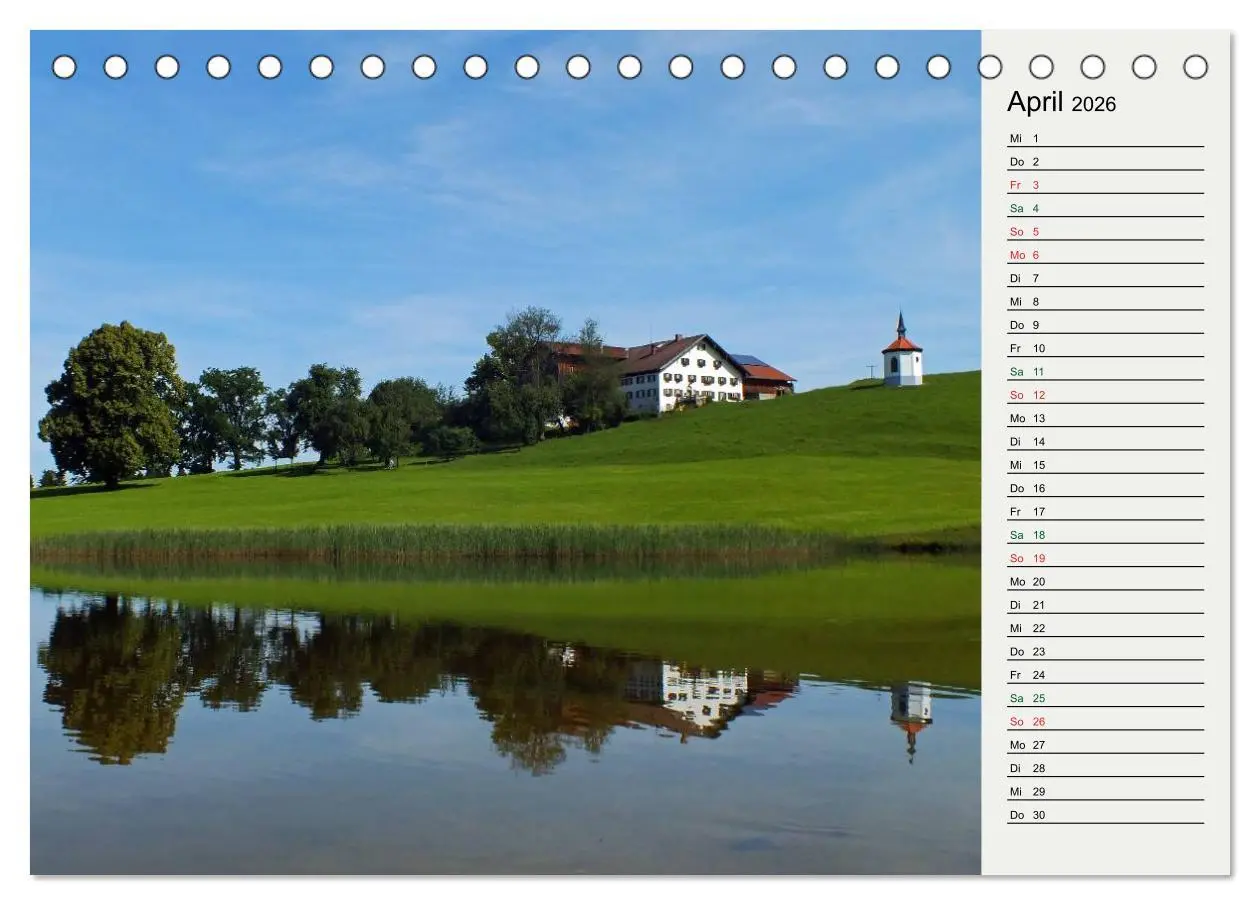Click the red 'Fr 3' holiday row
Screen dimensions: 1260x905
coord(1105,185)
